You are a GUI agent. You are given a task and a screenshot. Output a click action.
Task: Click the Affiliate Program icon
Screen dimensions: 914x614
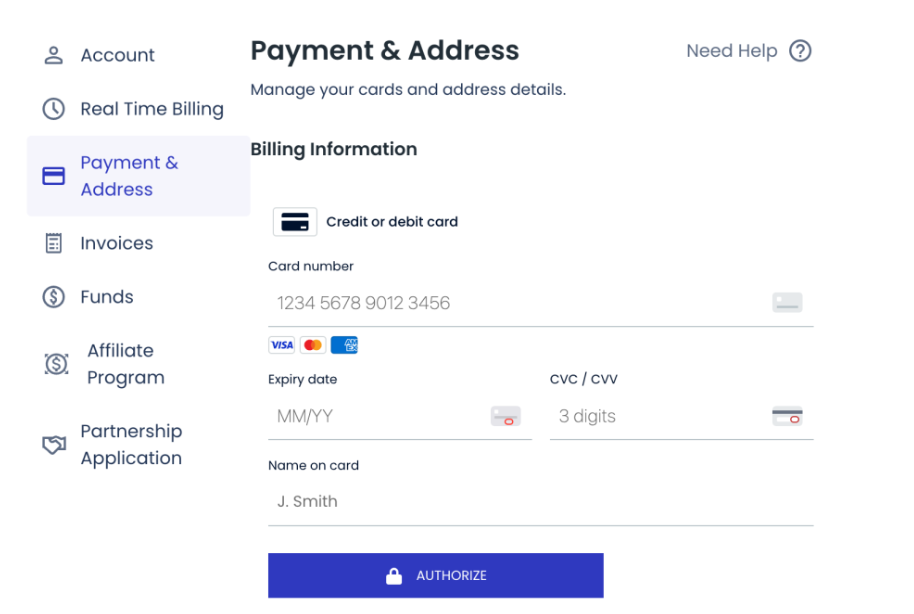click(x=57, y=364)
